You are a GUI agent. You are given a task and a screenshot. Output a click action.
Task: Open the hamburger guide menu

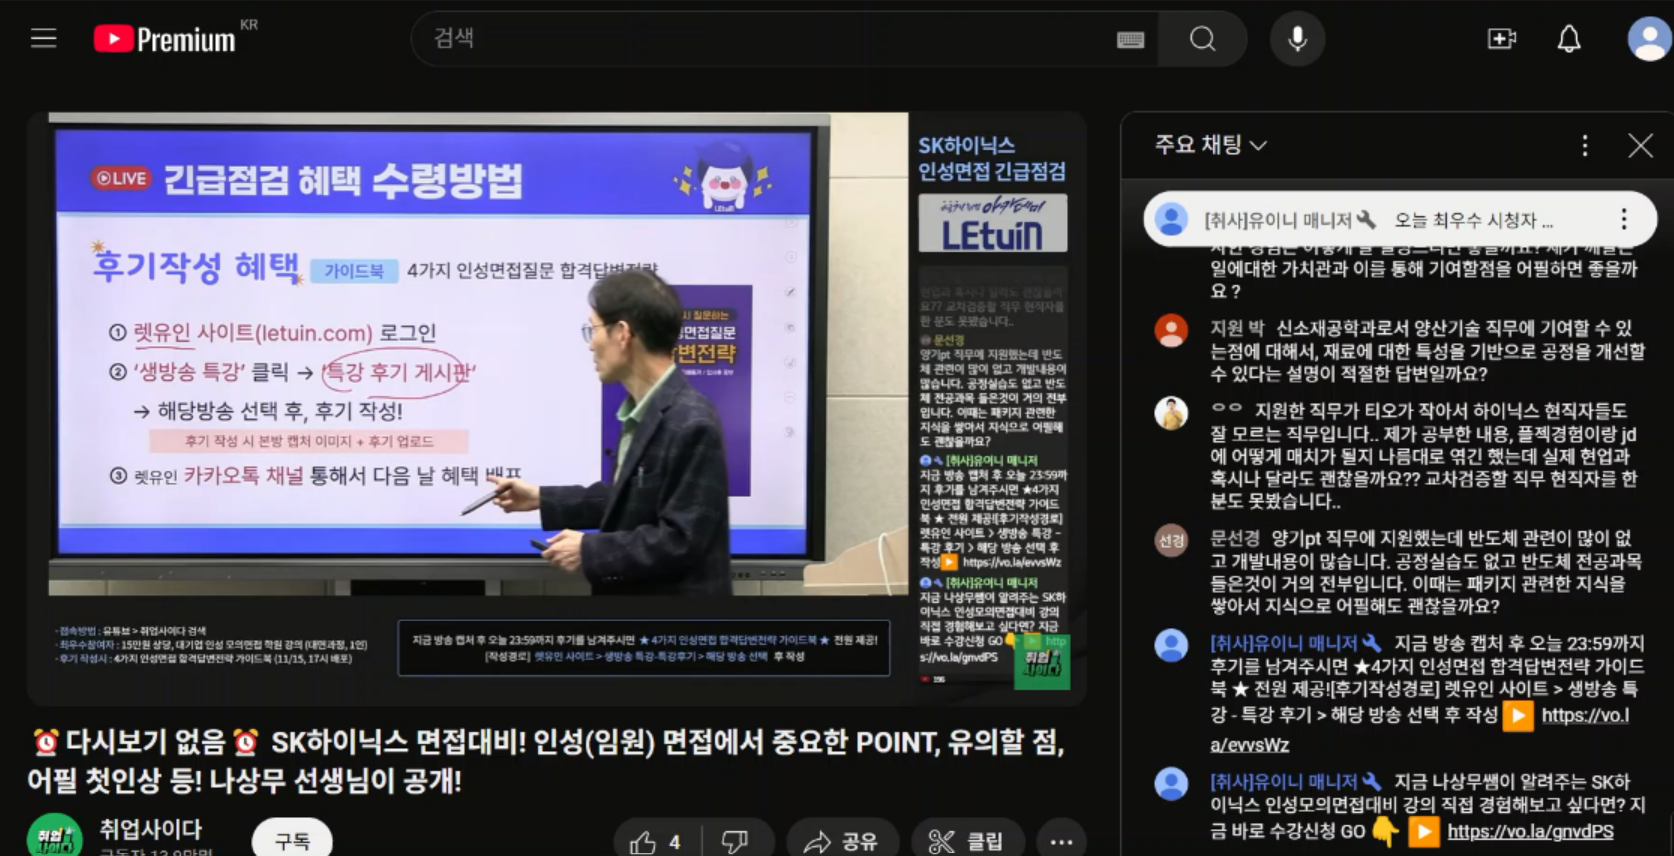tap(44, 39)
